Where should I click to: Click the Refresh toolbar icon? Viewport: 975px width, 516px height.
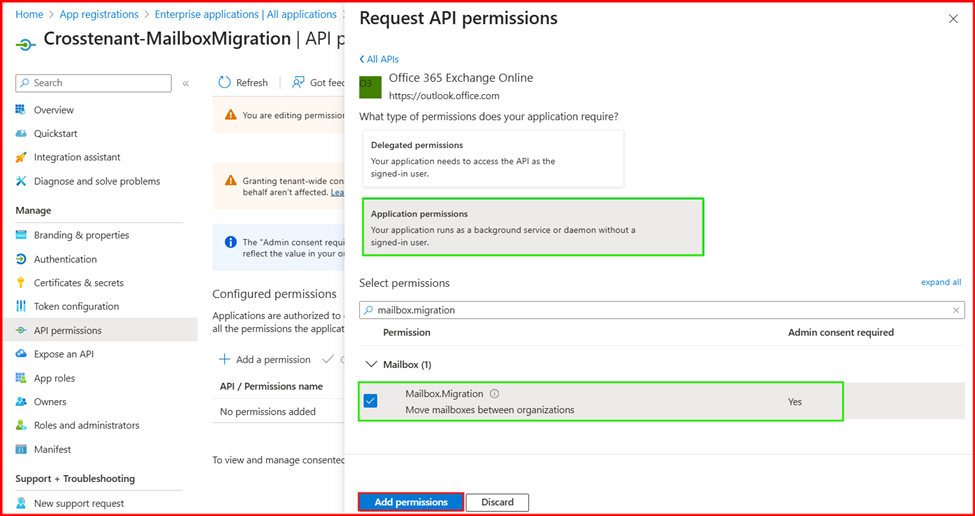click(x=225, y=83)
